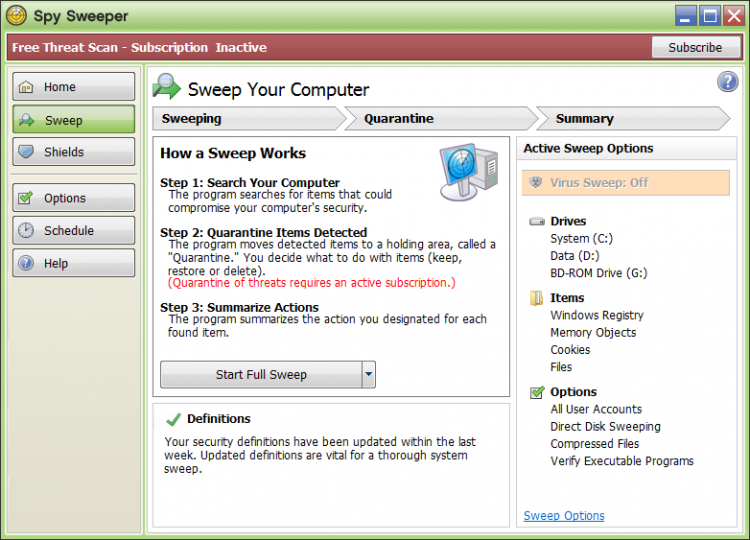Open the Shields section
Image resolution: width=750 pixels, height=540 pixels.
[74, 152]
